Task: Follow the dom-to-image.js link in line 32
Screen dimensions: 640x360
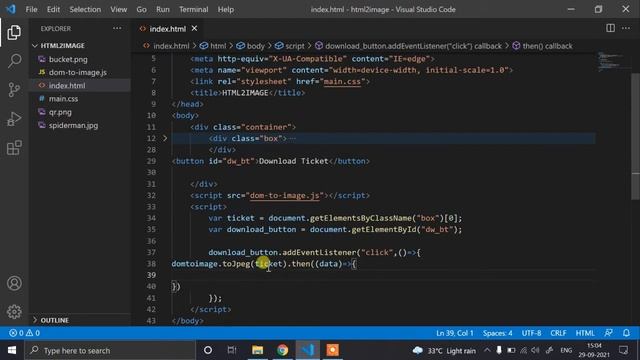Action: (284, 196)
